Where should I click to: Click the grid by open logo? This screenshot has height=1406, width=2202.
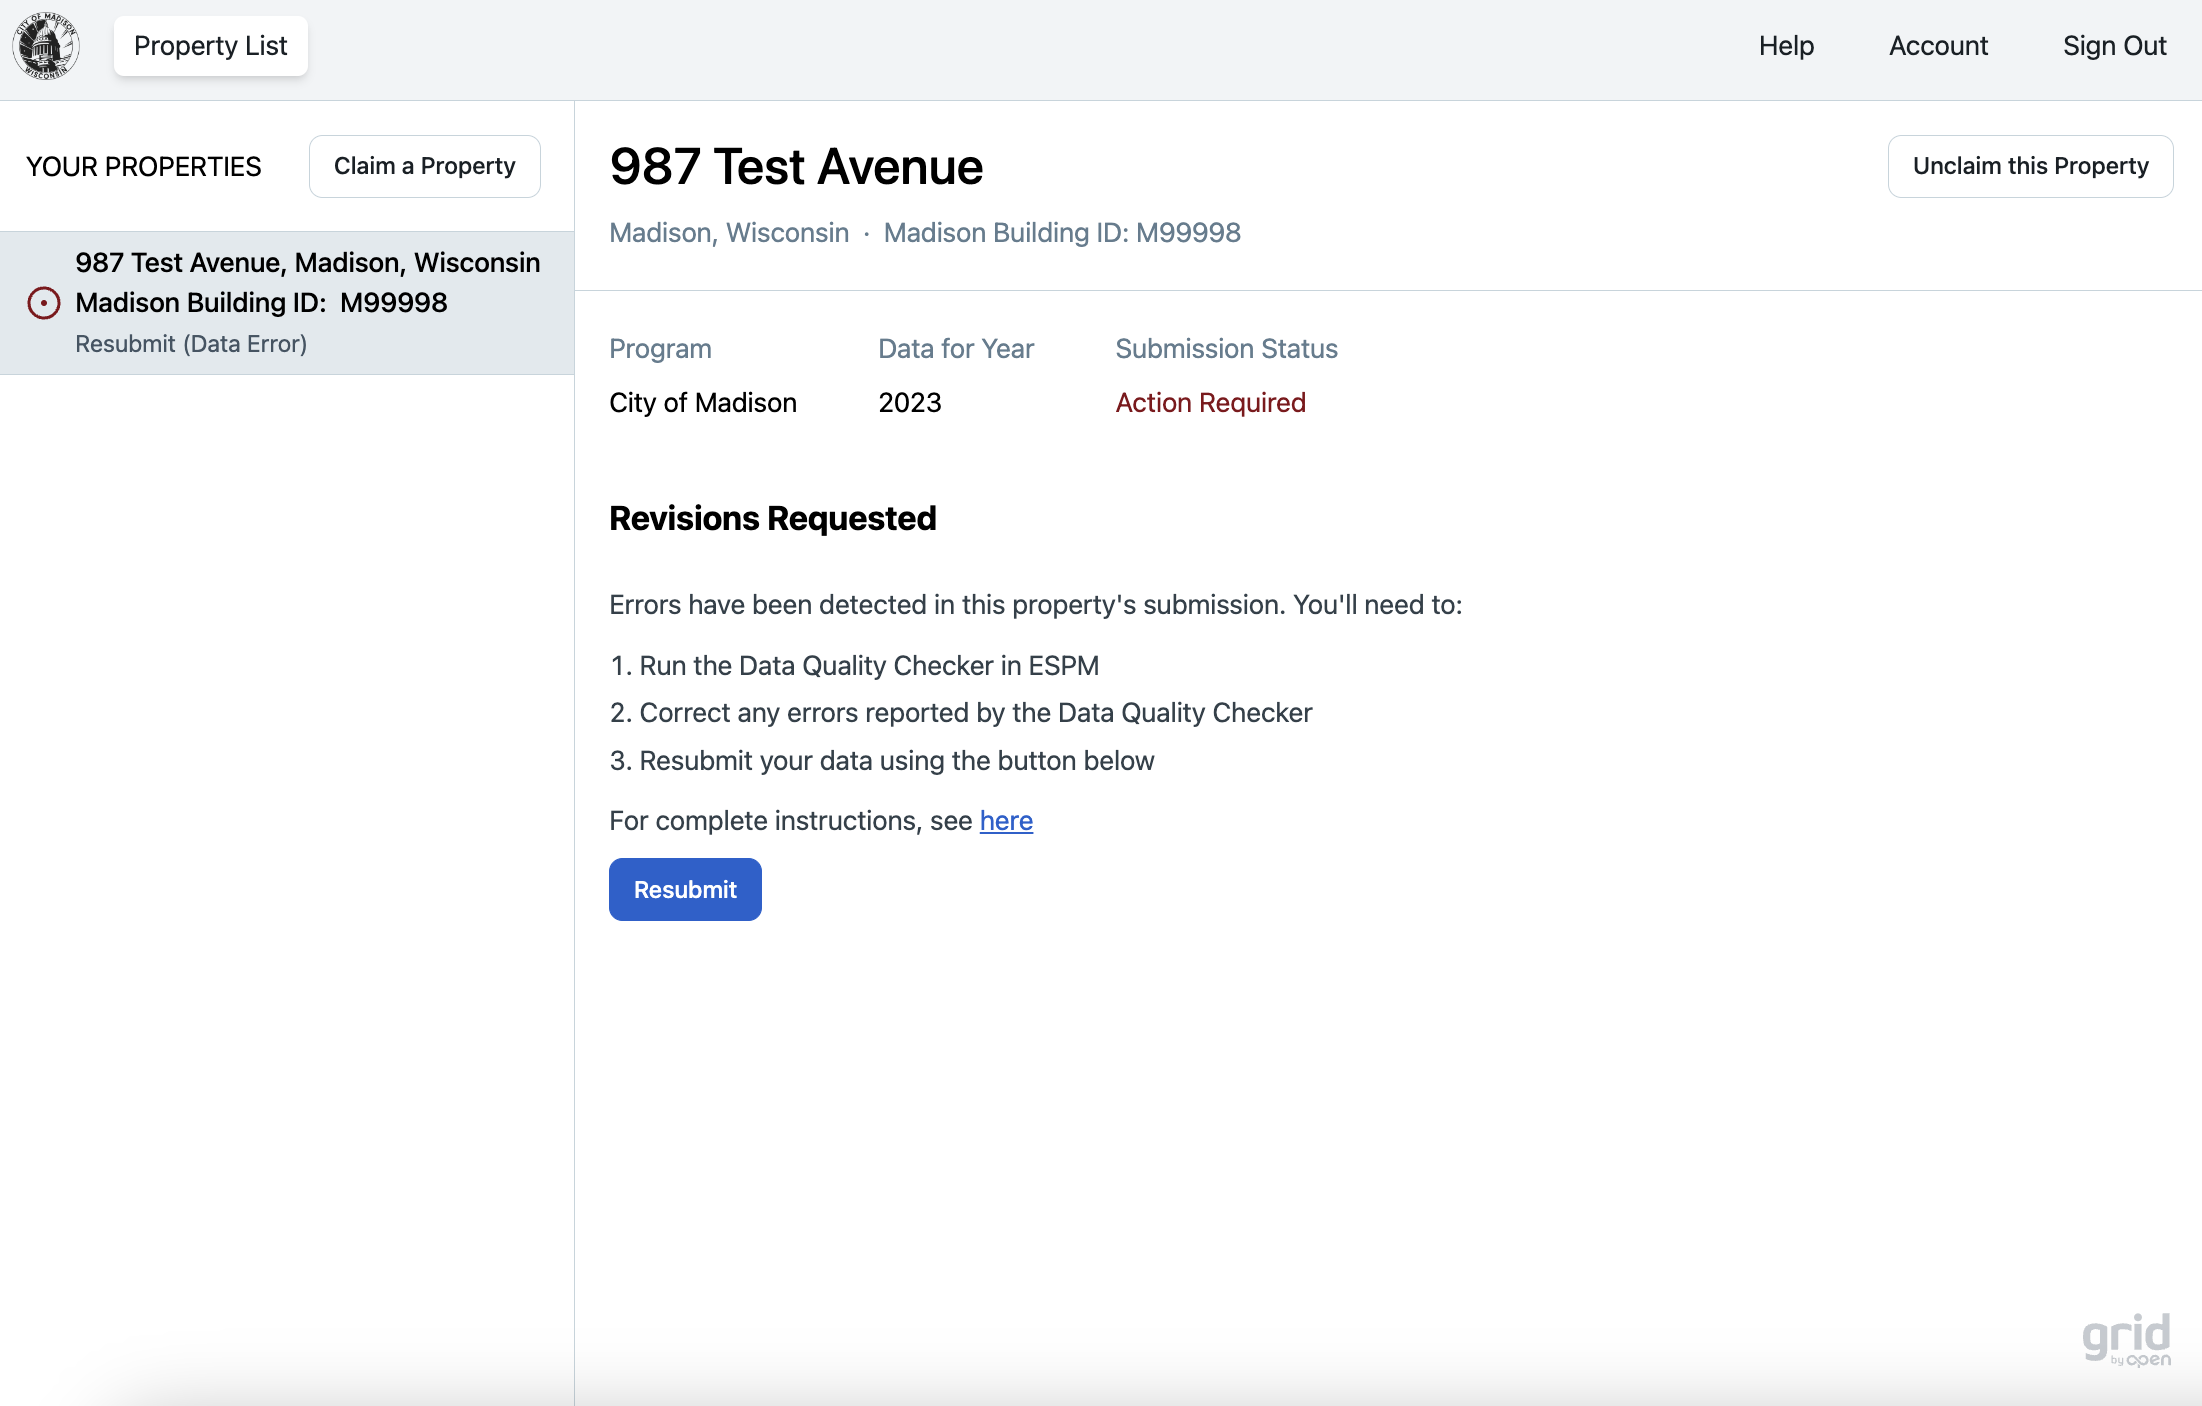tap(2126, 1340)
